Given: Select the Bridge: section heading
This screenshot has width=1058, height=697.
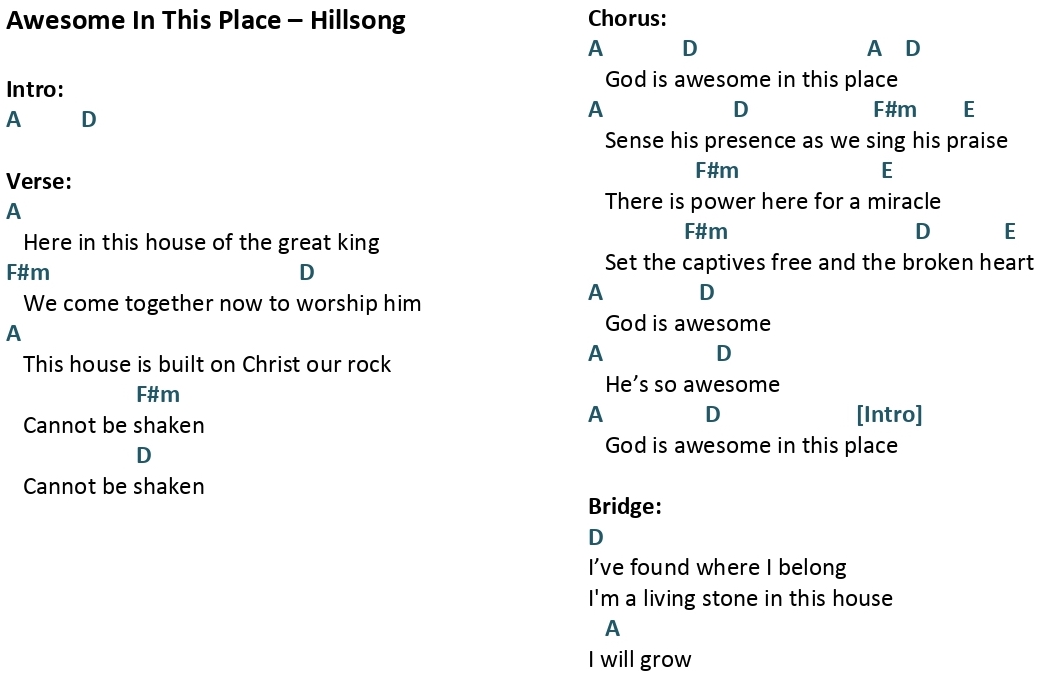Looking at the screenshot, I should 625,506.
